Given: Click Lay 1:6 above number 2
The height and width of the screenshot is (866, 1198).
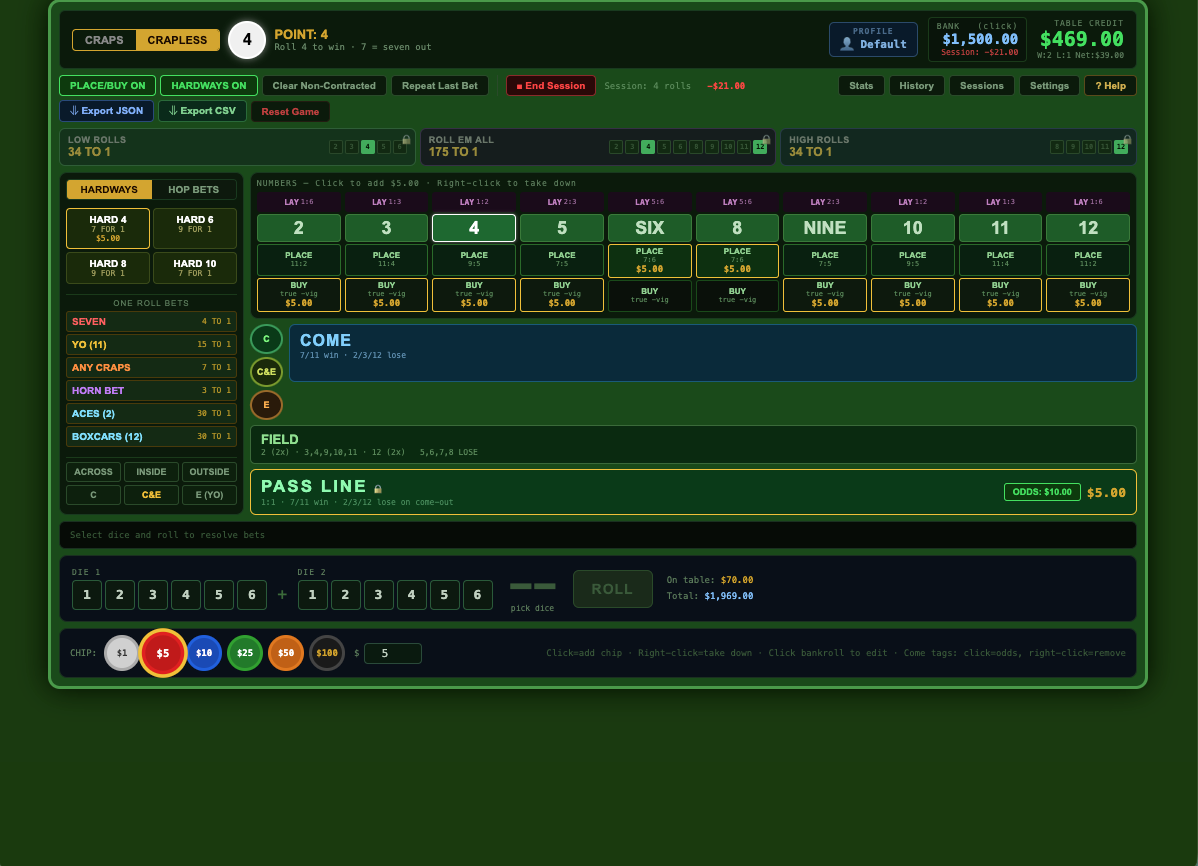Looking at the screenshot, I should (x=299, y=202).
